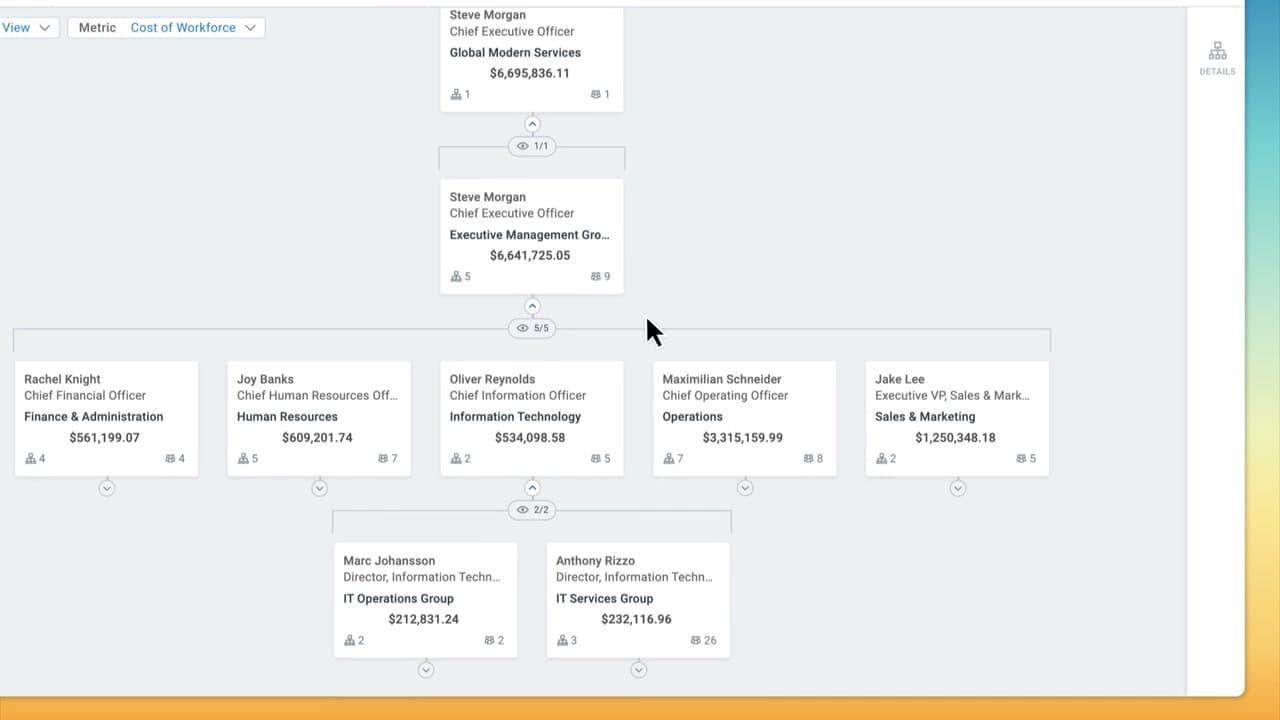This screenshot has height=720, width=1280.
Task: Click headcount icon on Executive Management card
Action: click(x=596, y=277)
